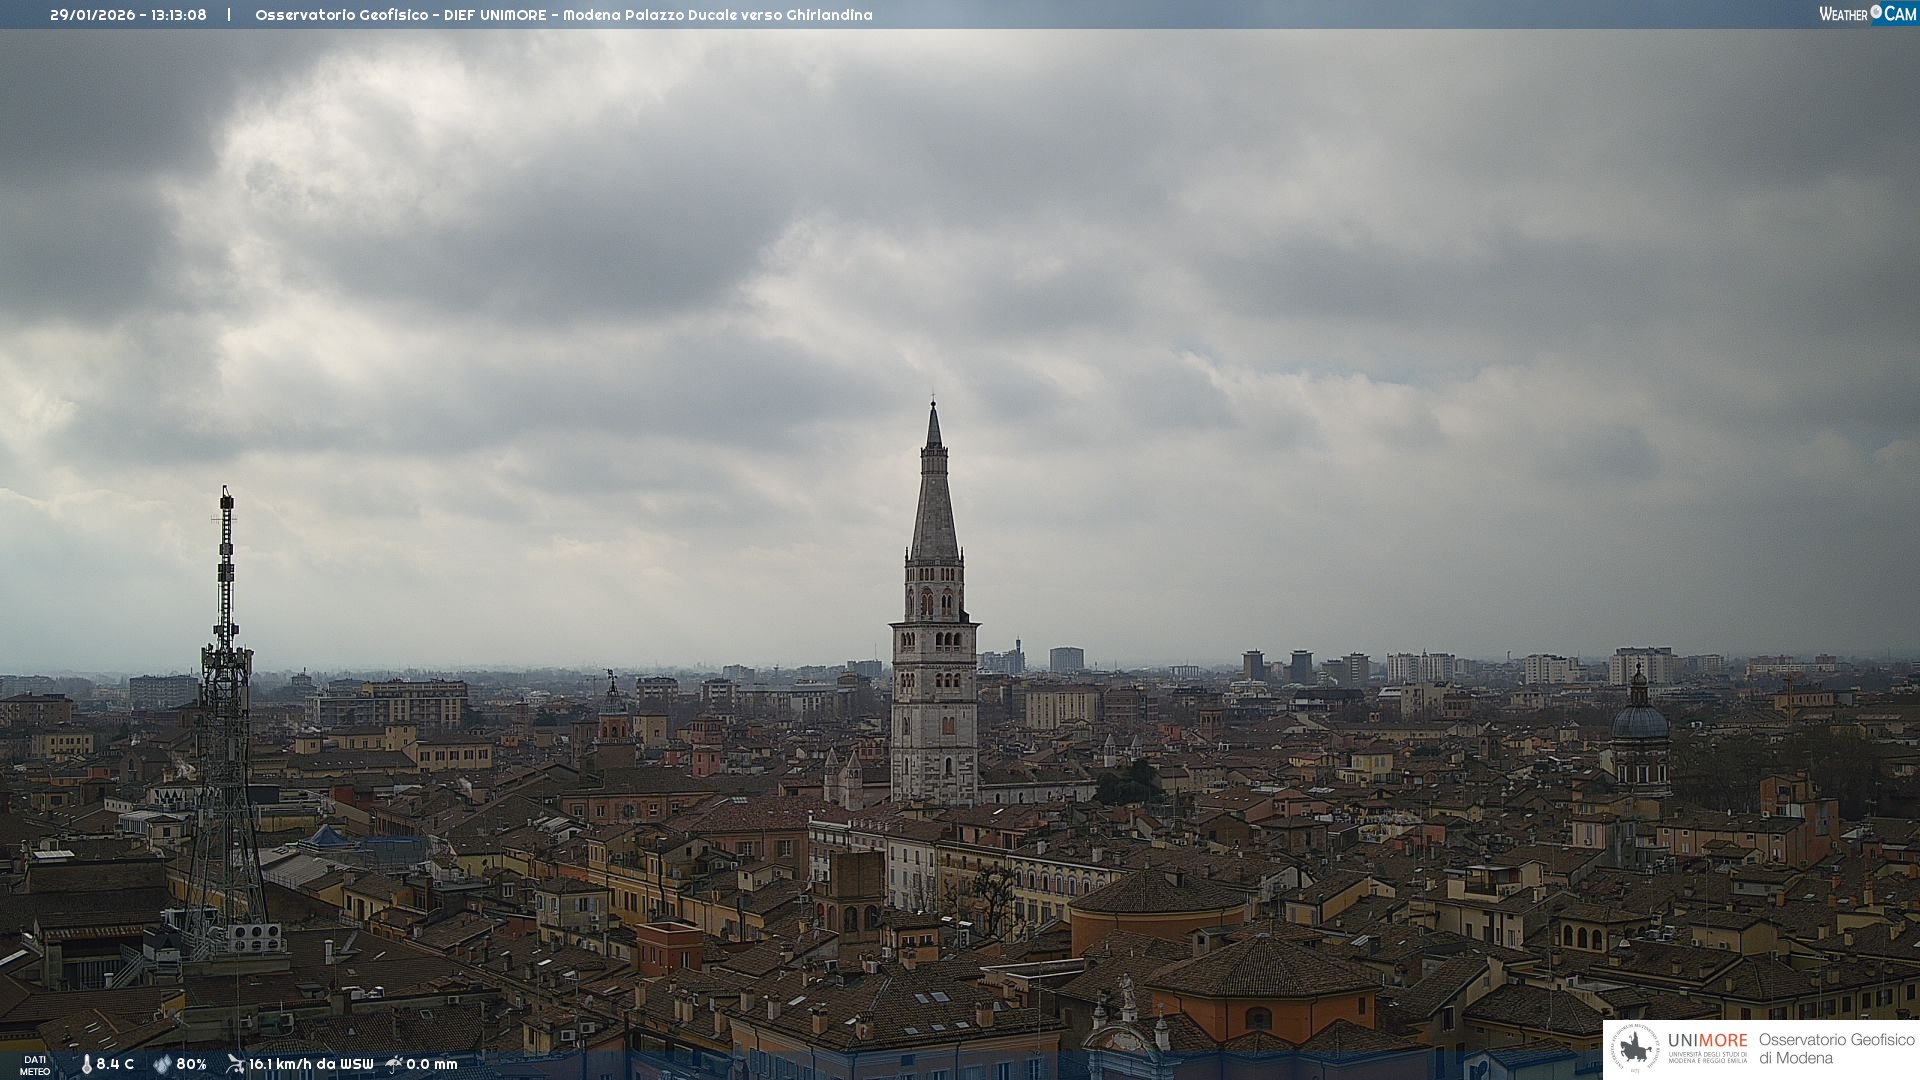
Task: Click the rain umbrella precipitation icon
Action: pos(394,1064)
